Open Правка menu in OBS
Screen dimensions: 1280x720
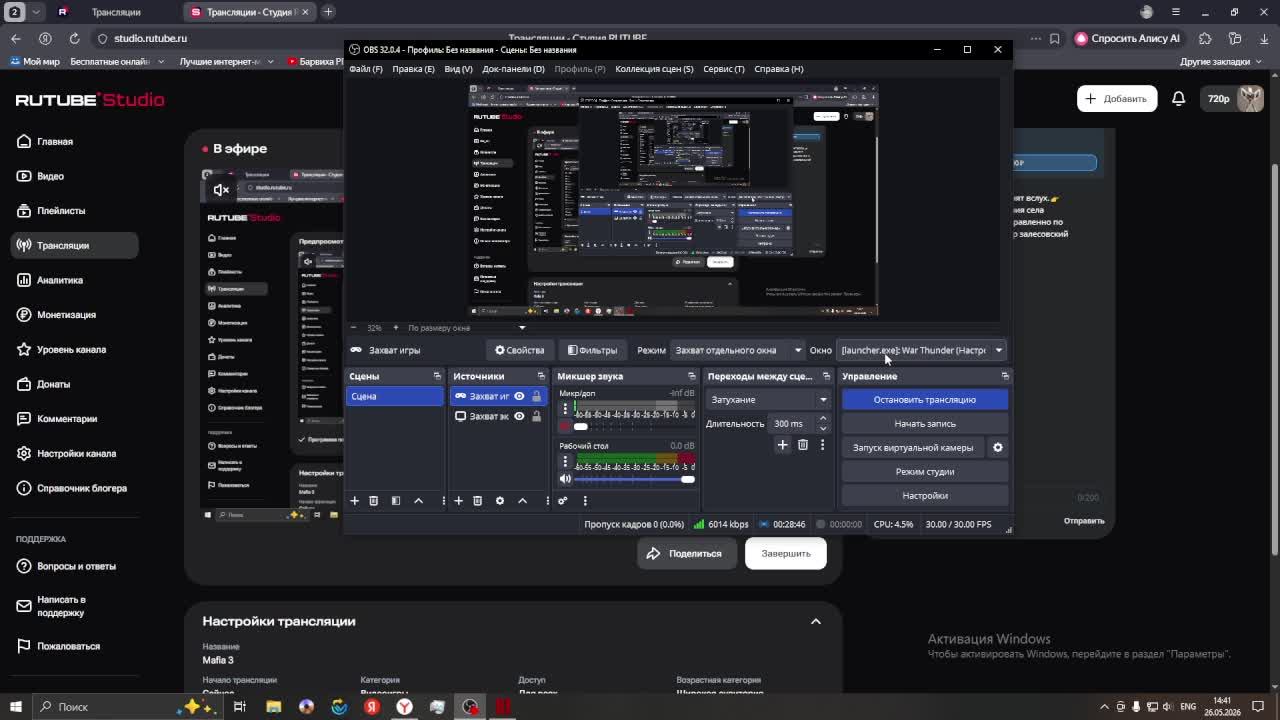click(413, 69)
